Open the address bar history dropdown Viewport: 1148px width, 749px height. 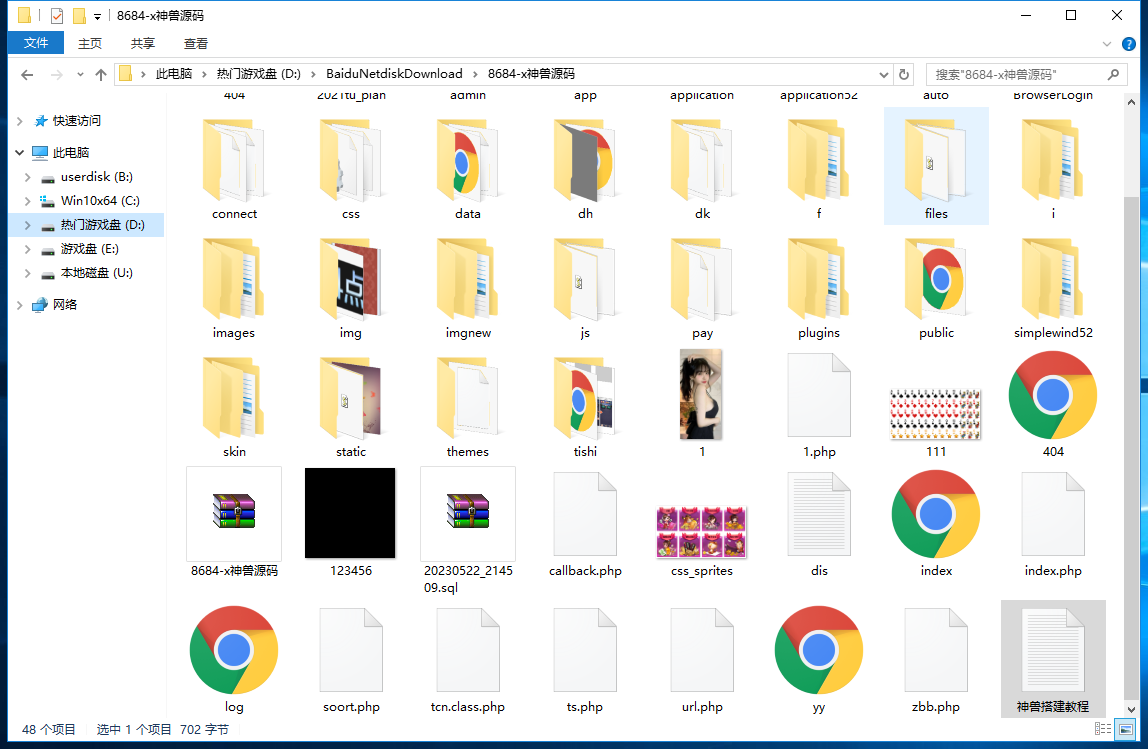(883, 74)
